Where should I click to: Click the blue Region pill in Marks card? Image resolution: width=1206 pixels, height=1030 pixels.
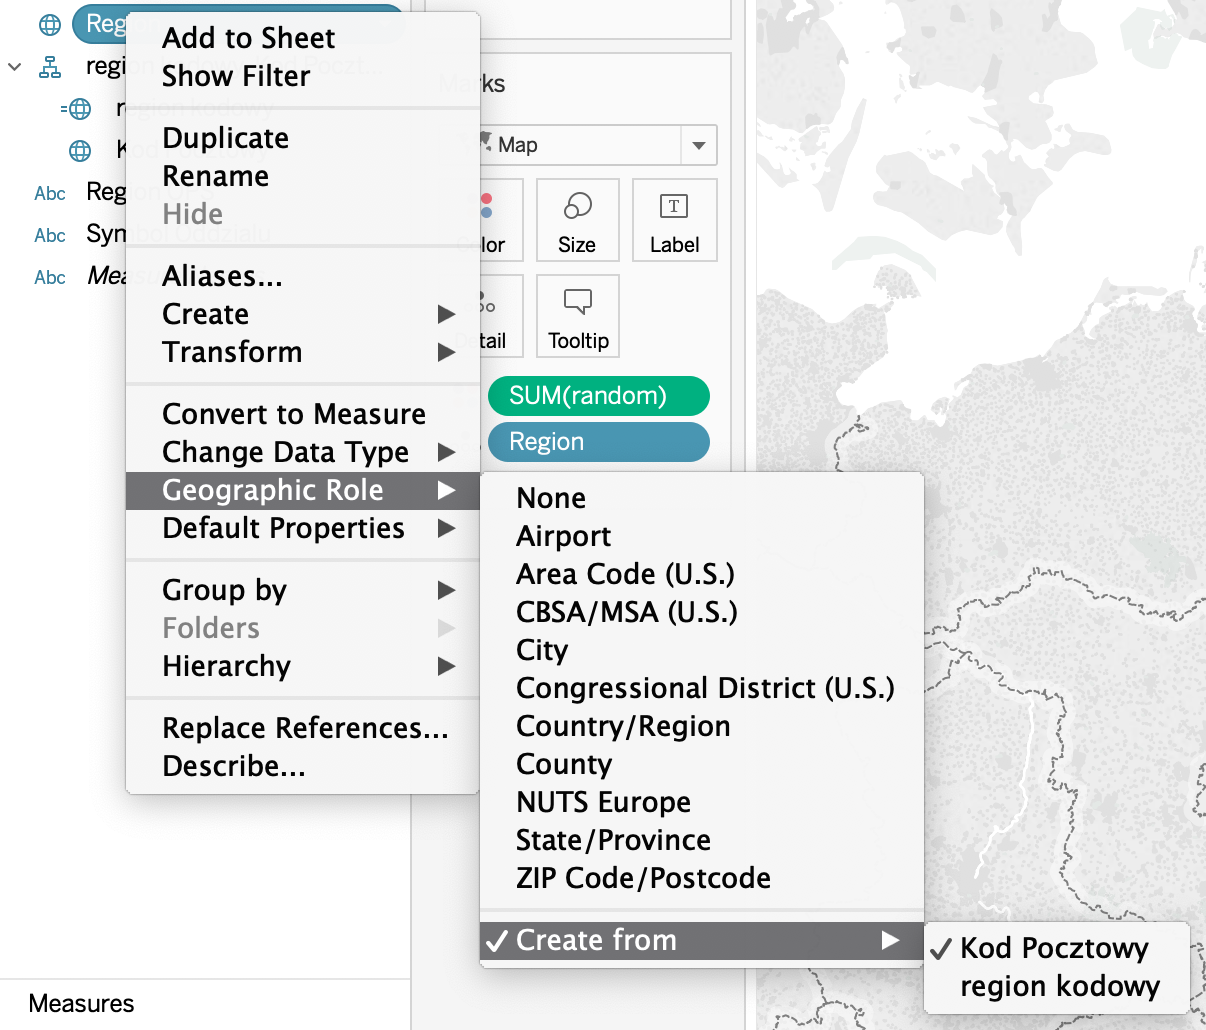coord(598,442)
